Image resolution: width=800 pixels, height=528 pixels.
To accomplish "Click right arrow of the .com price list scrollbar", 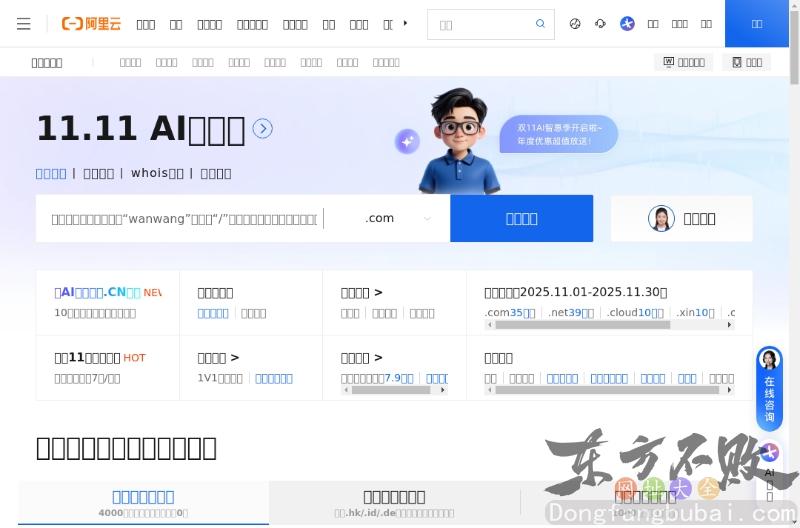I will tap(729, 325).
